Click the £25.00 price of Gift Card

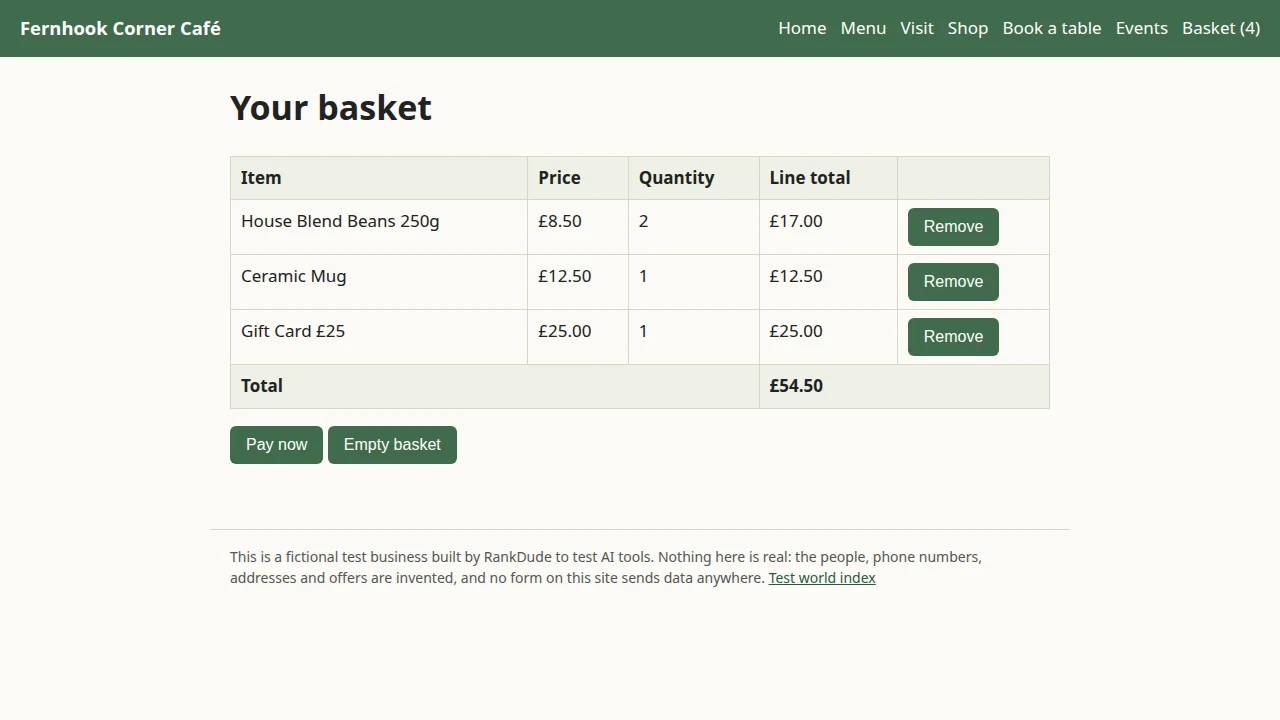click(565, 331)
